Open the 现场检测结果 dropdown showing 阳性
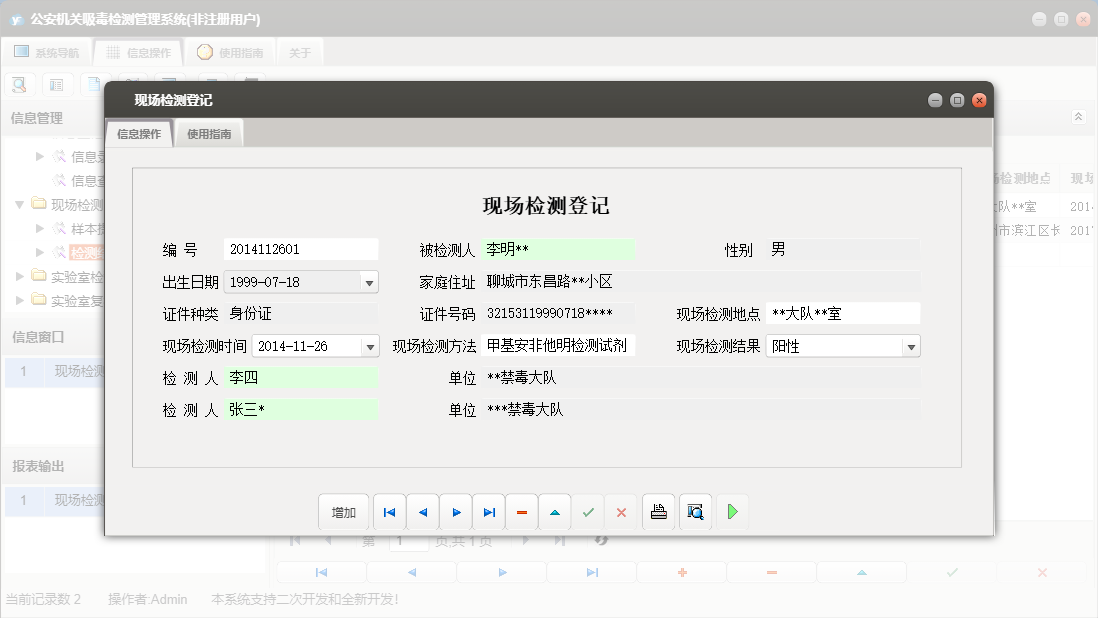Viewport: 1098px width, 618px height. pos(908,345)
